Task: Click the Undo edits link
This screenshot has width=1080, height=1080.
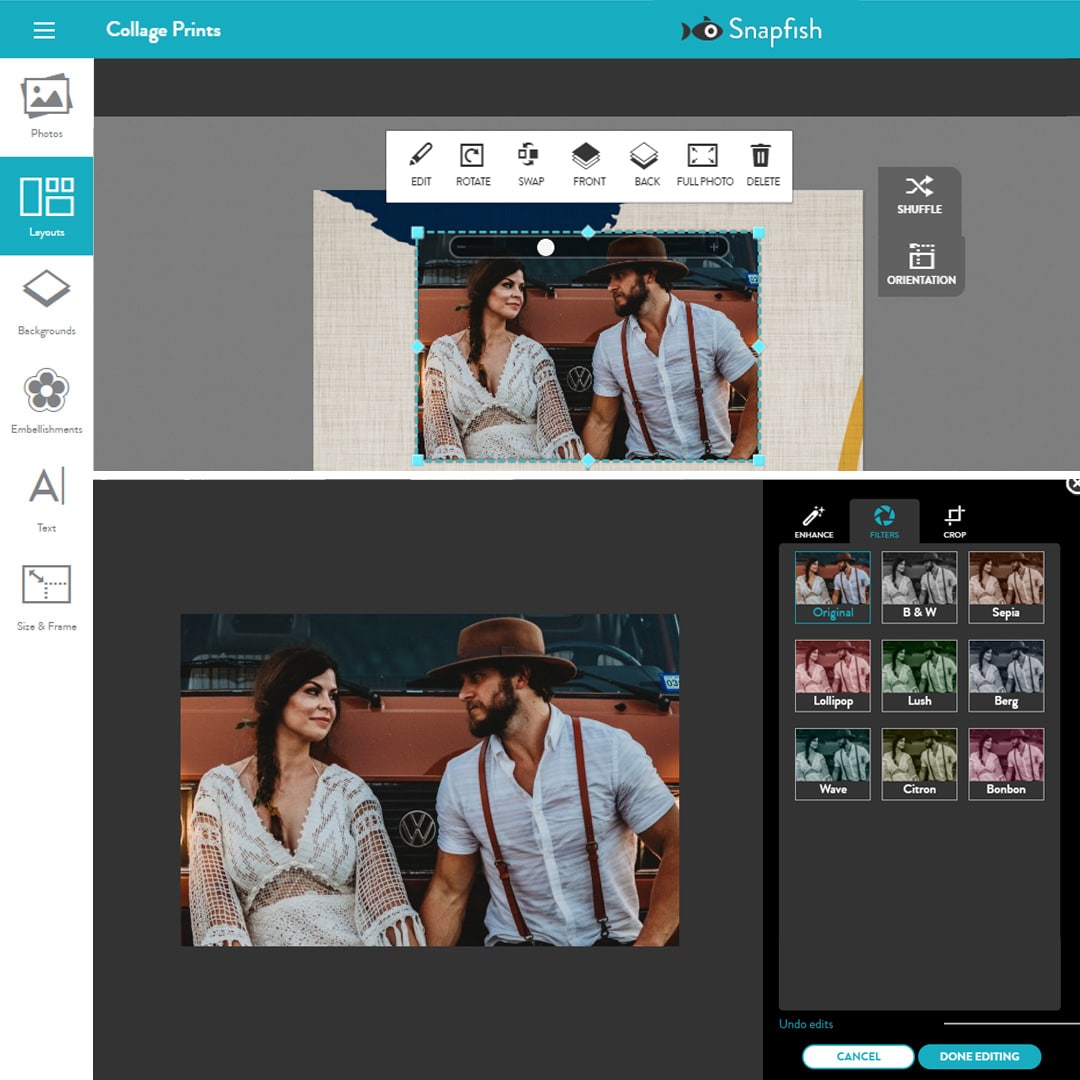Action: [805, 1024]
